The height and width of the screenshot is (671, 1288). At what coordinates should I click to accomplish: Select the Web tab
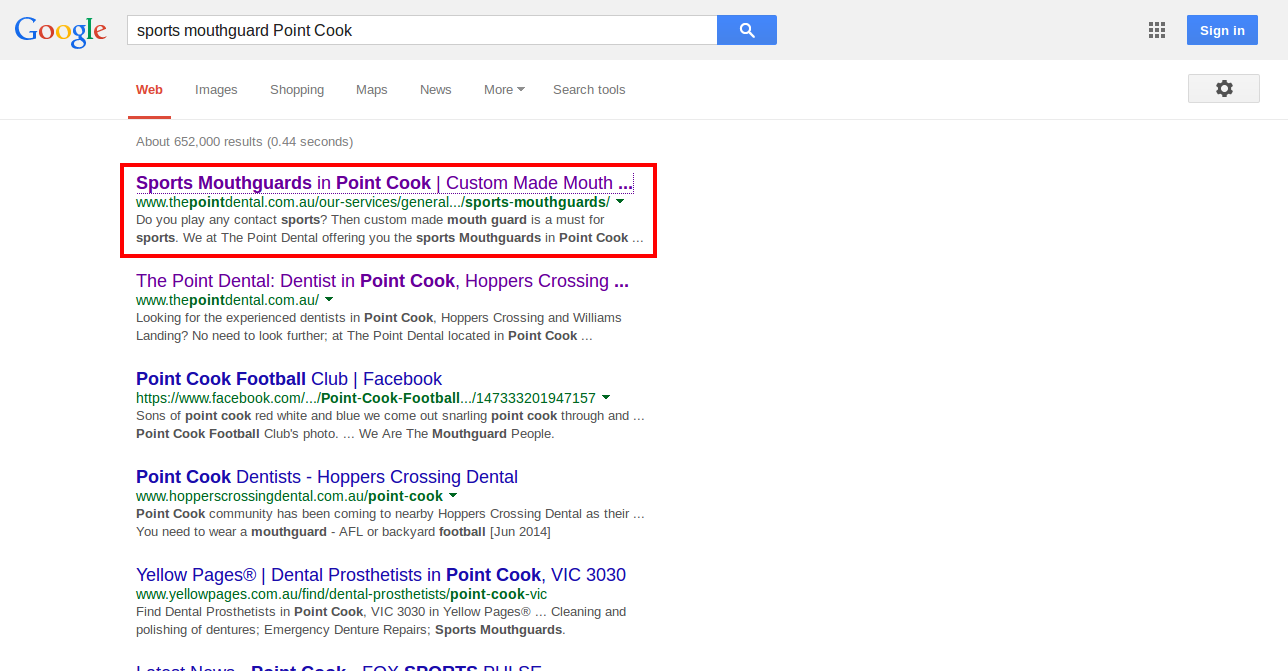pyautogui.click(x=150, y=90)
